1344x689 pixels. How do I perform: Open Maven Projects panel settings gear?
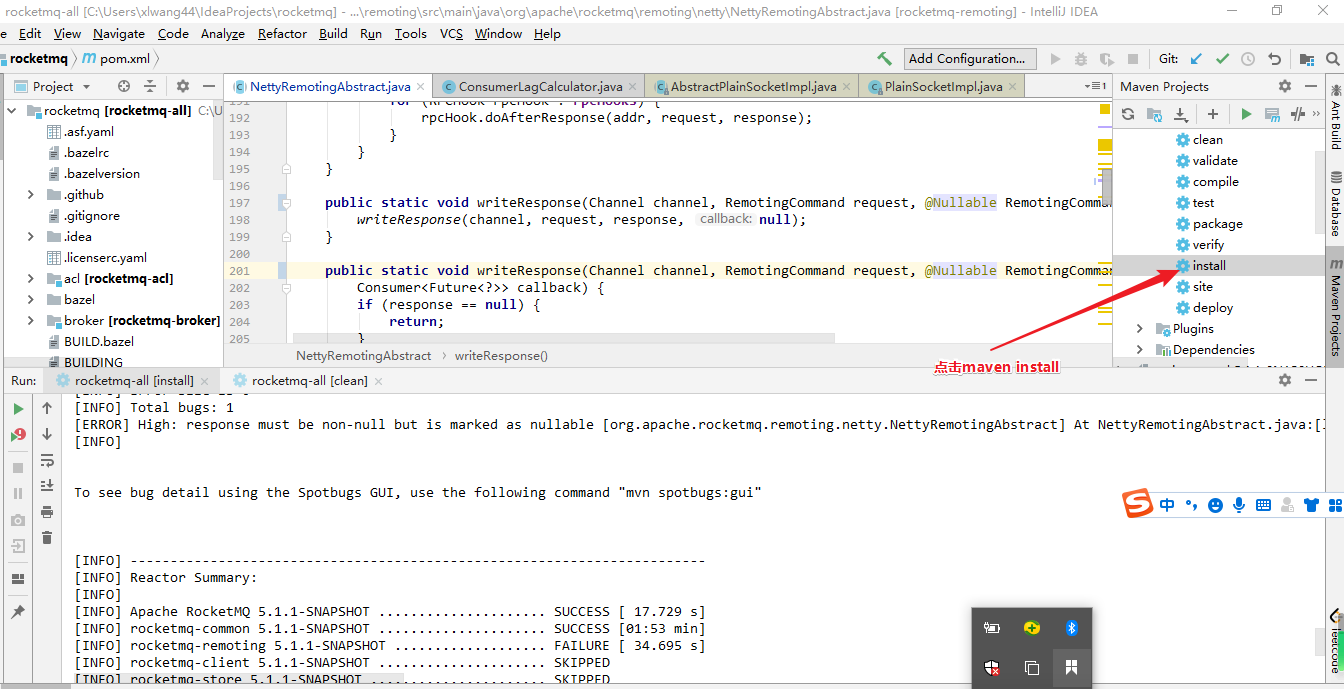coord(1285,87)
